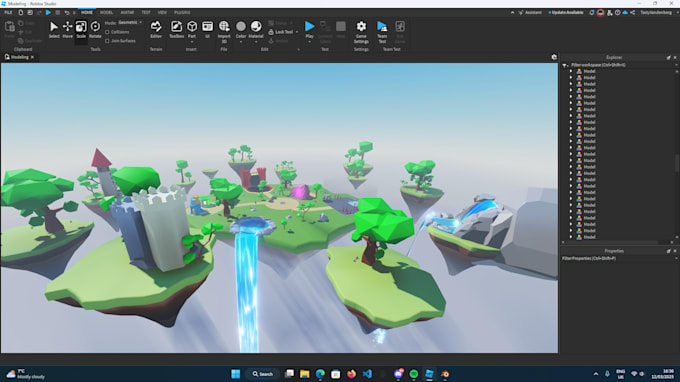
Task: Expand the Color dropdown arrow
Action: click(x=241, y=42)
